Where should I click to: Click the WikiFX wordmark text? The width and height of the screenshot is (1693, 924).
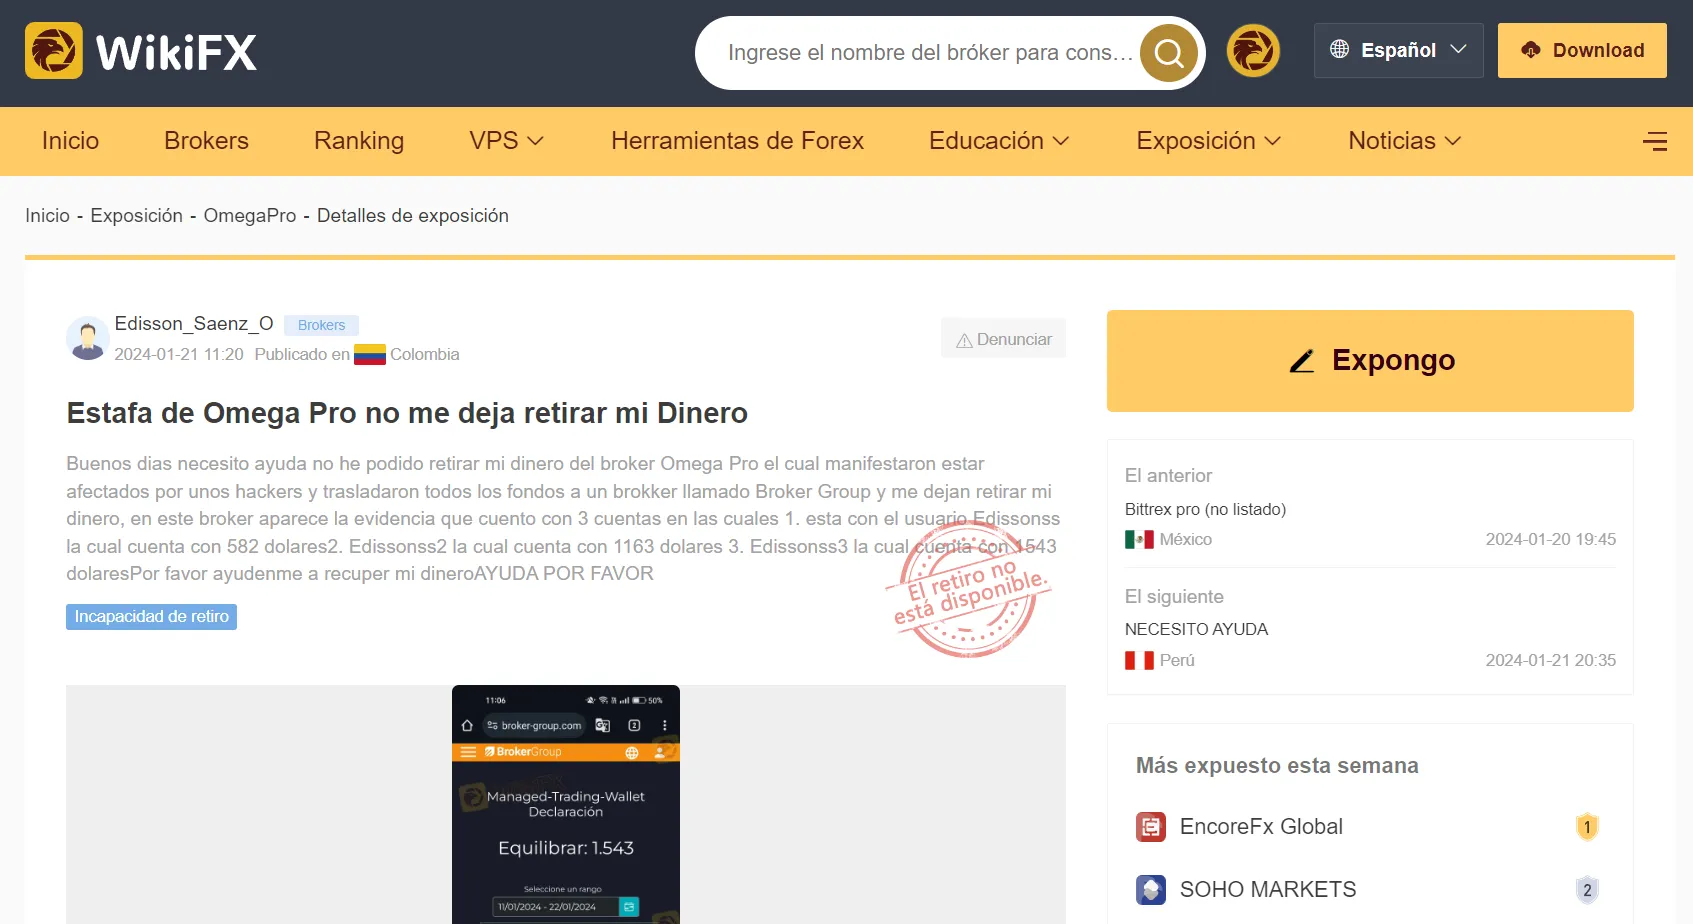tap(177, 52)
